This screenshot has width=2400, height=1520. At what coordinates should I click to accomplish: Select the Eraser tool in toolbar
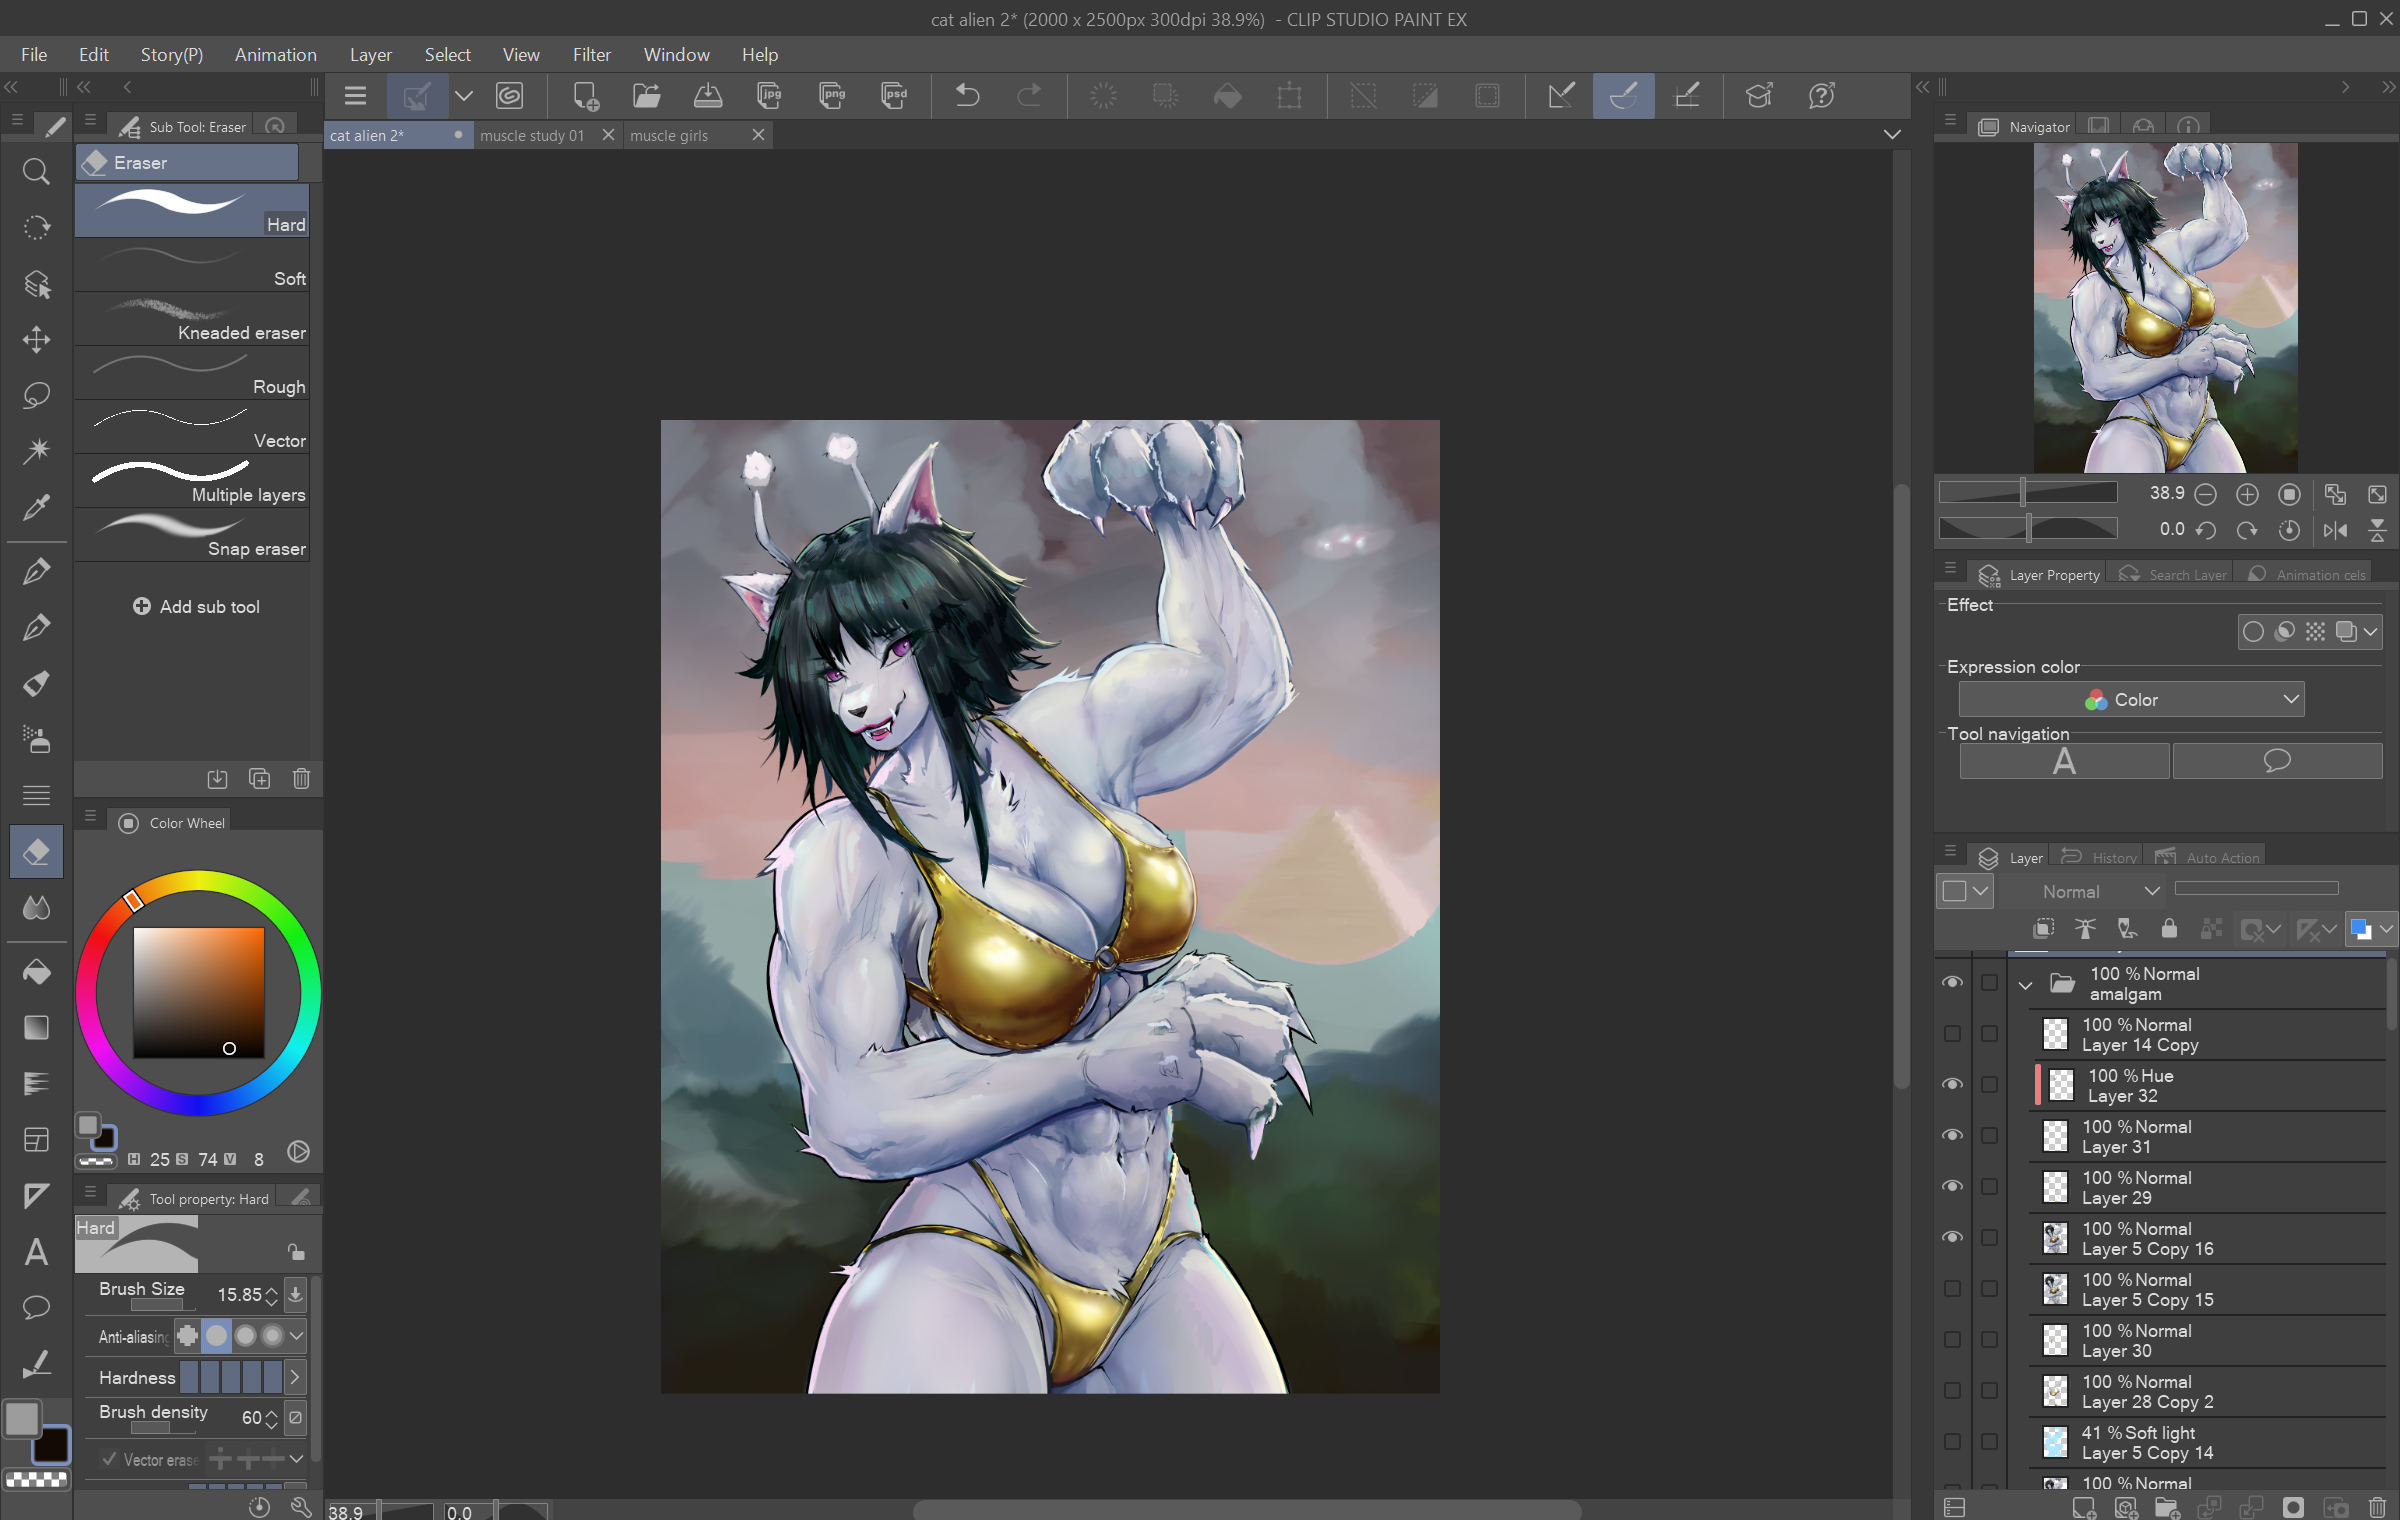36,852
